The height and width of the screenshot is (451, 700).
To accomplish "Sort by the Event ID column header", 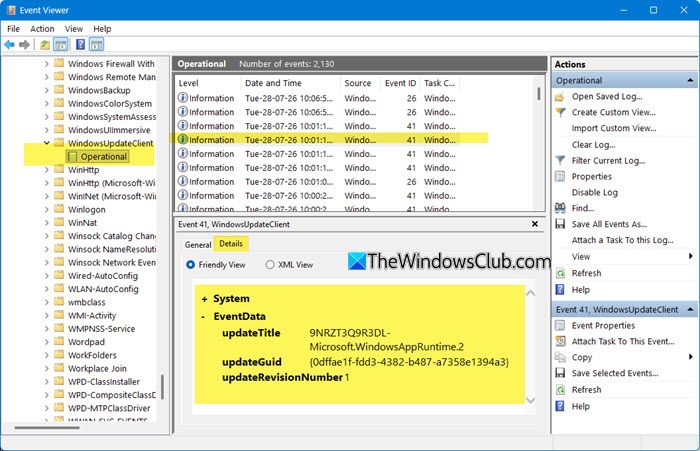I will click(x=400, y=83).
